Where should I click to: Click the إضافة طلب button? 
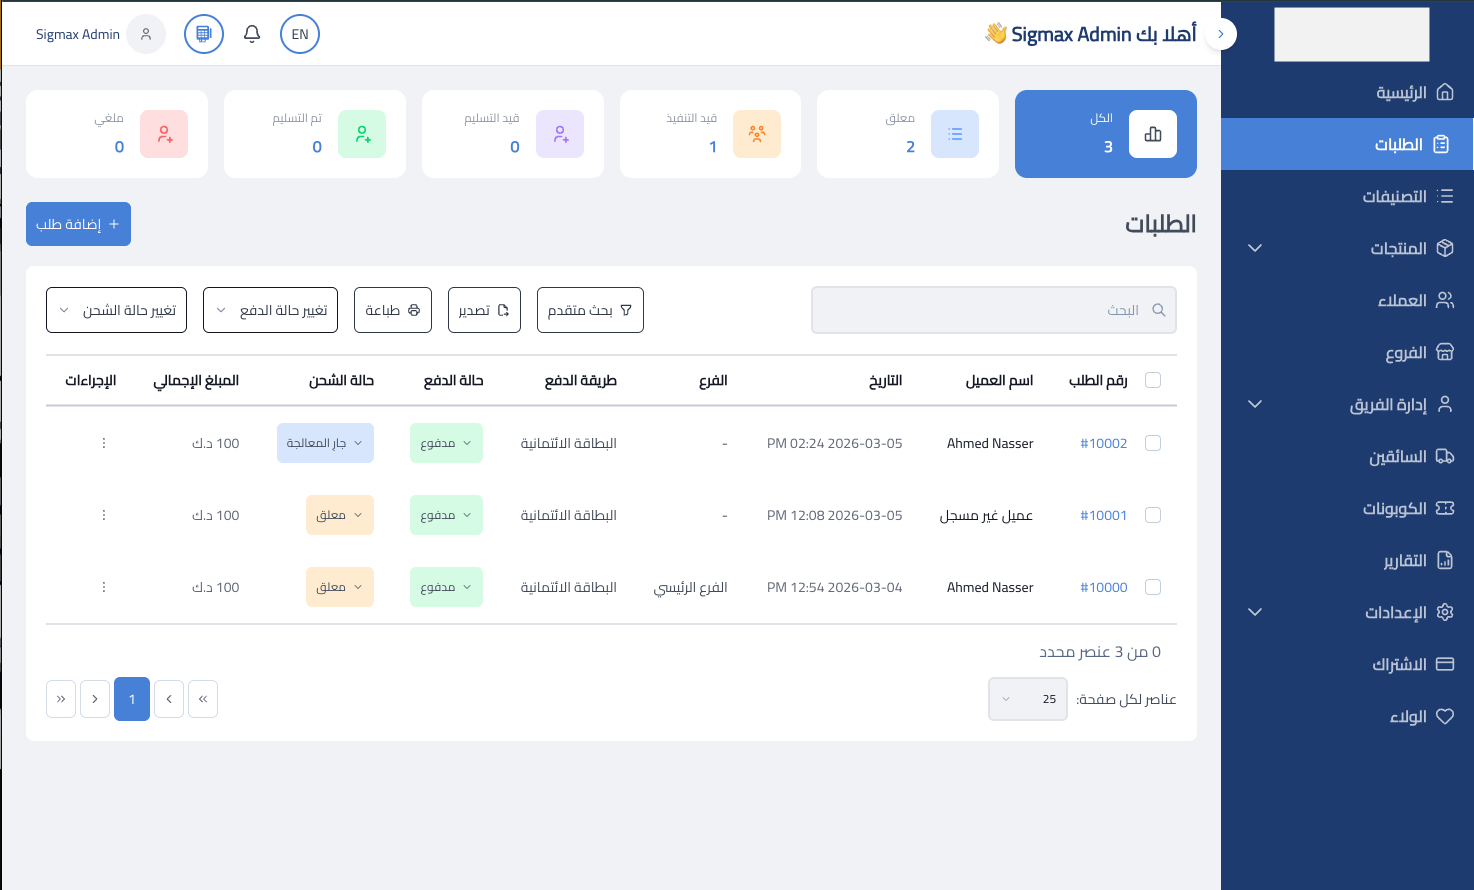(x=78, y=223)
